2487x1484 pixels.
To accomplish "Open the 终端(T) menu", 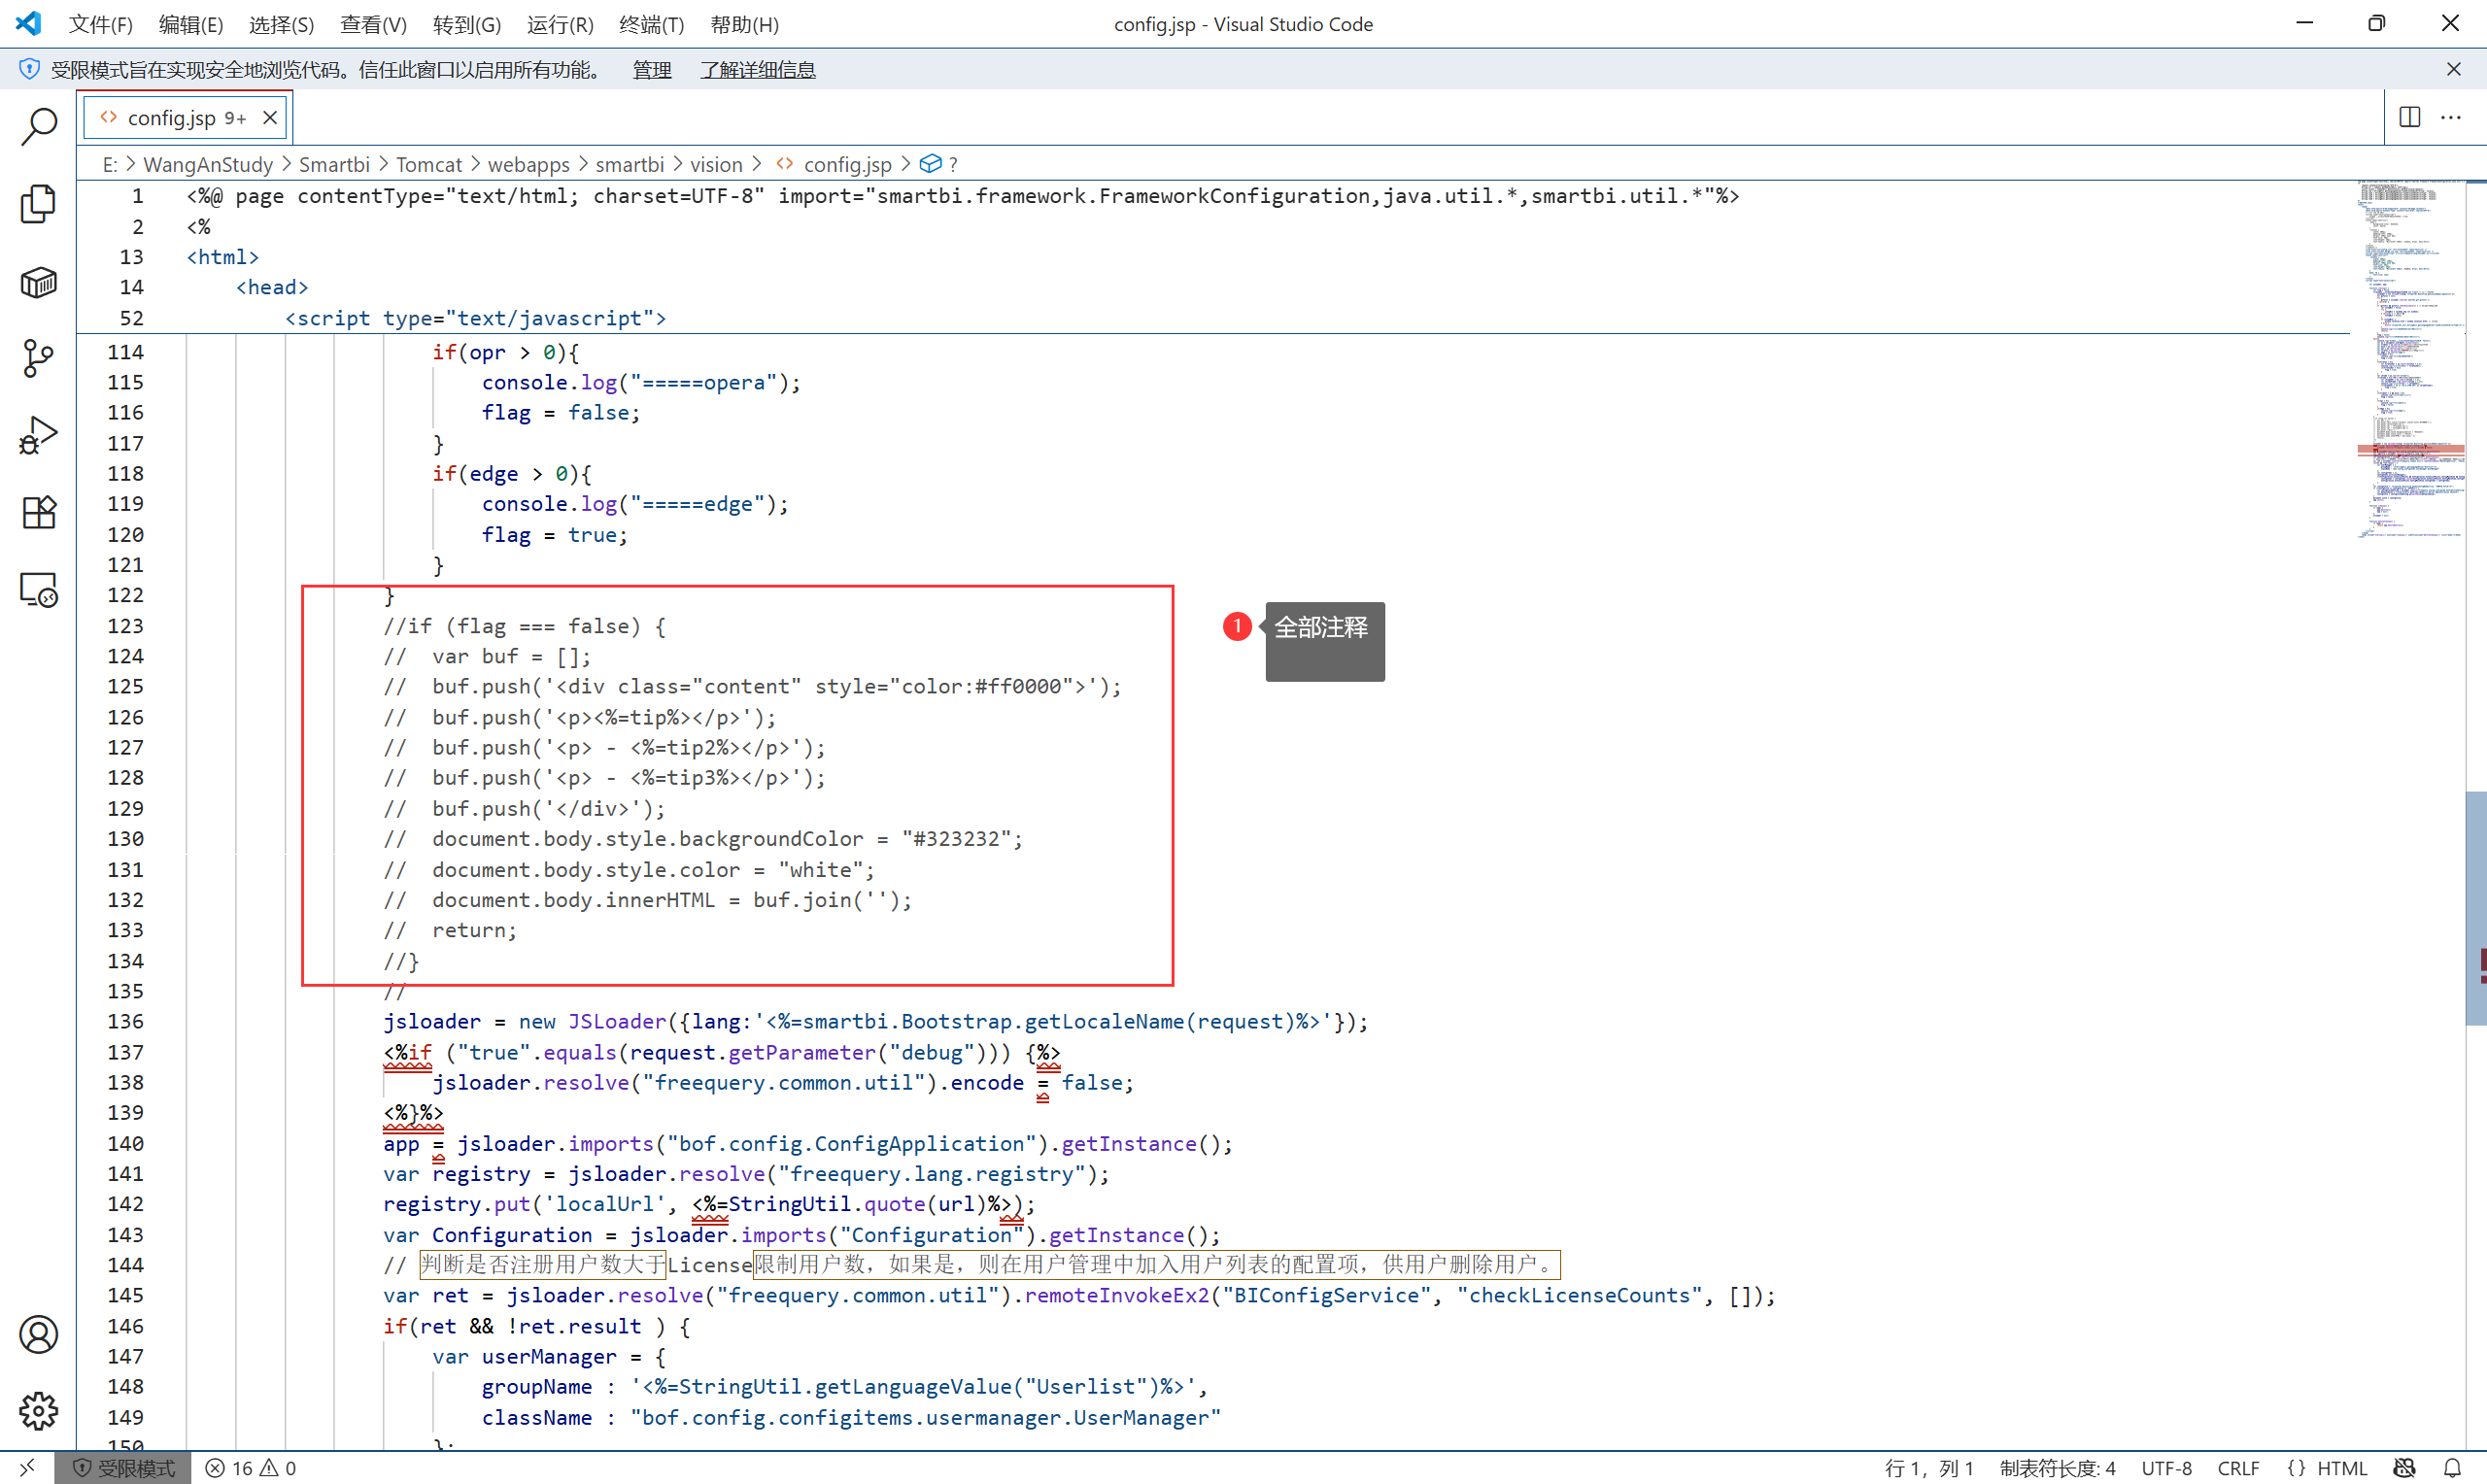I will [x=651, y=24].
